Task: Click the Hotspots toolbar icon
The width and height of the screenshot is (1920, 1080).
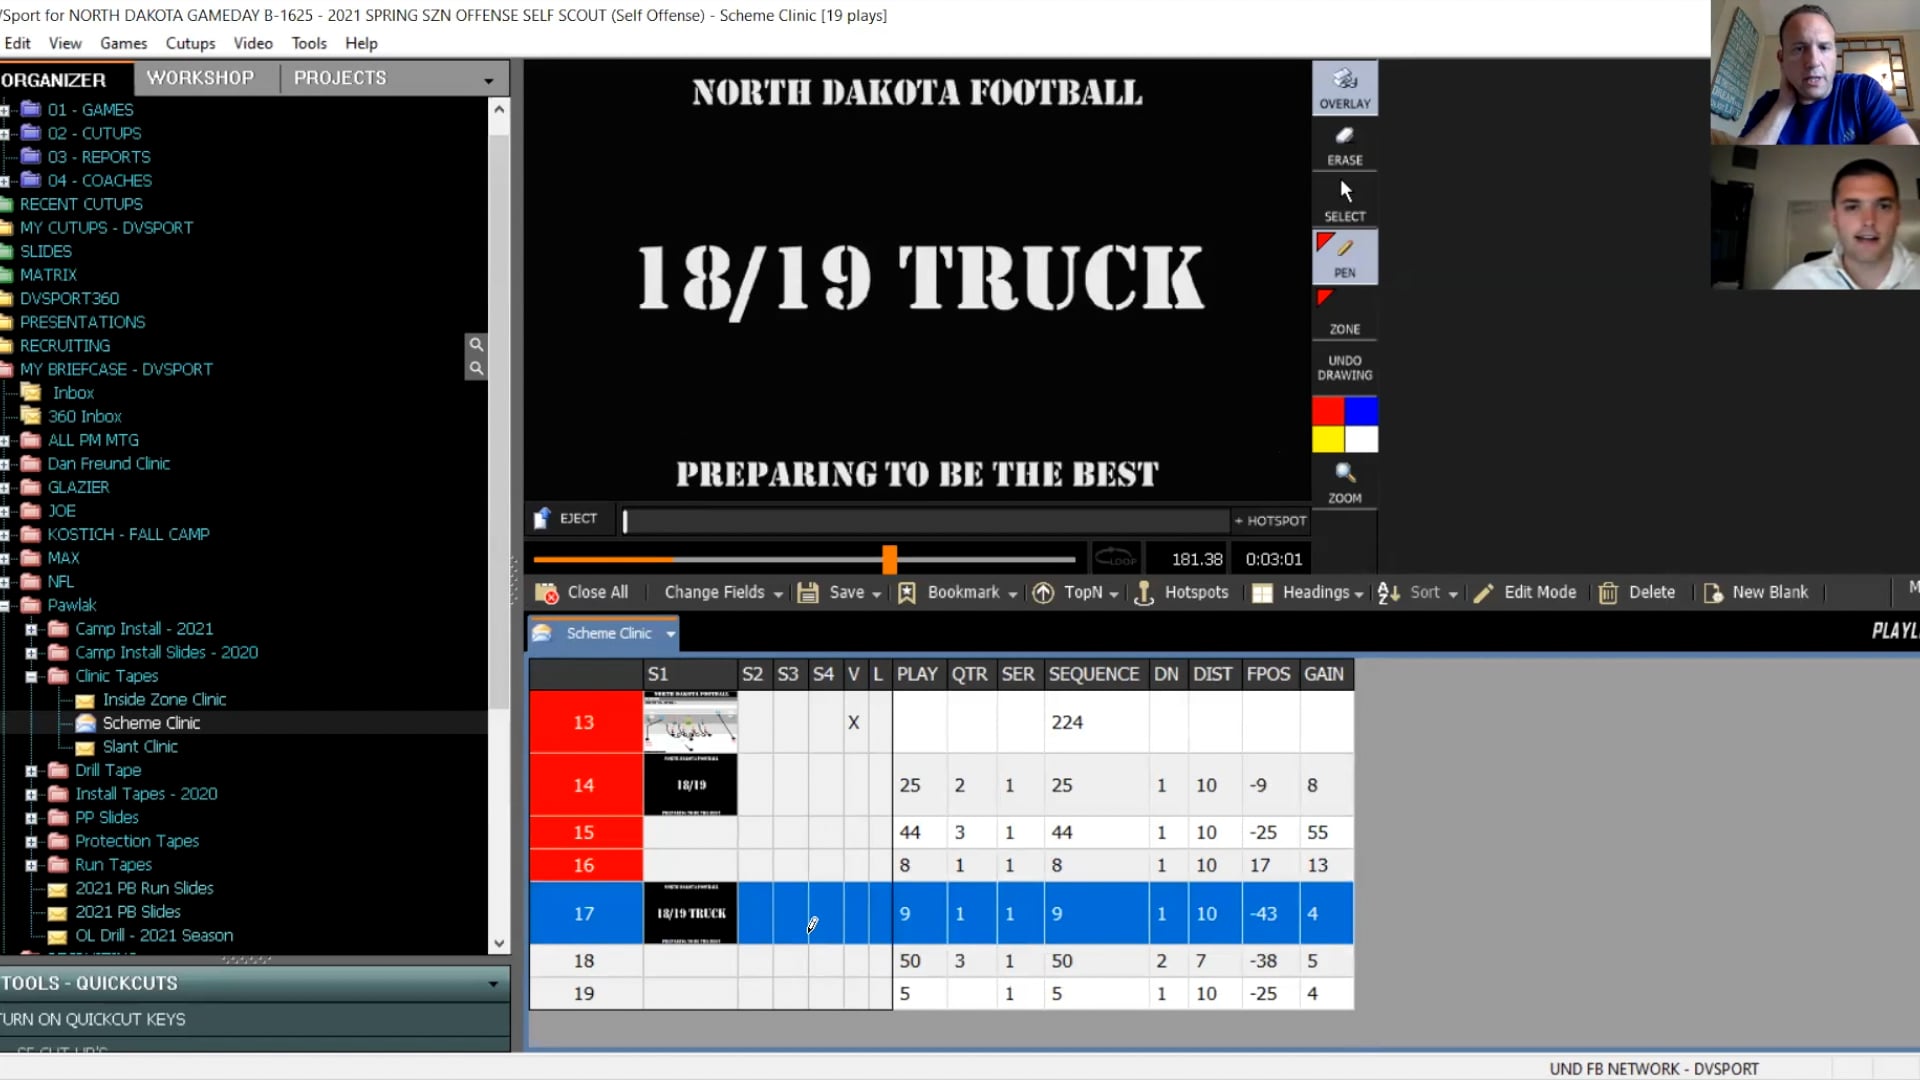Action: 1144,593
